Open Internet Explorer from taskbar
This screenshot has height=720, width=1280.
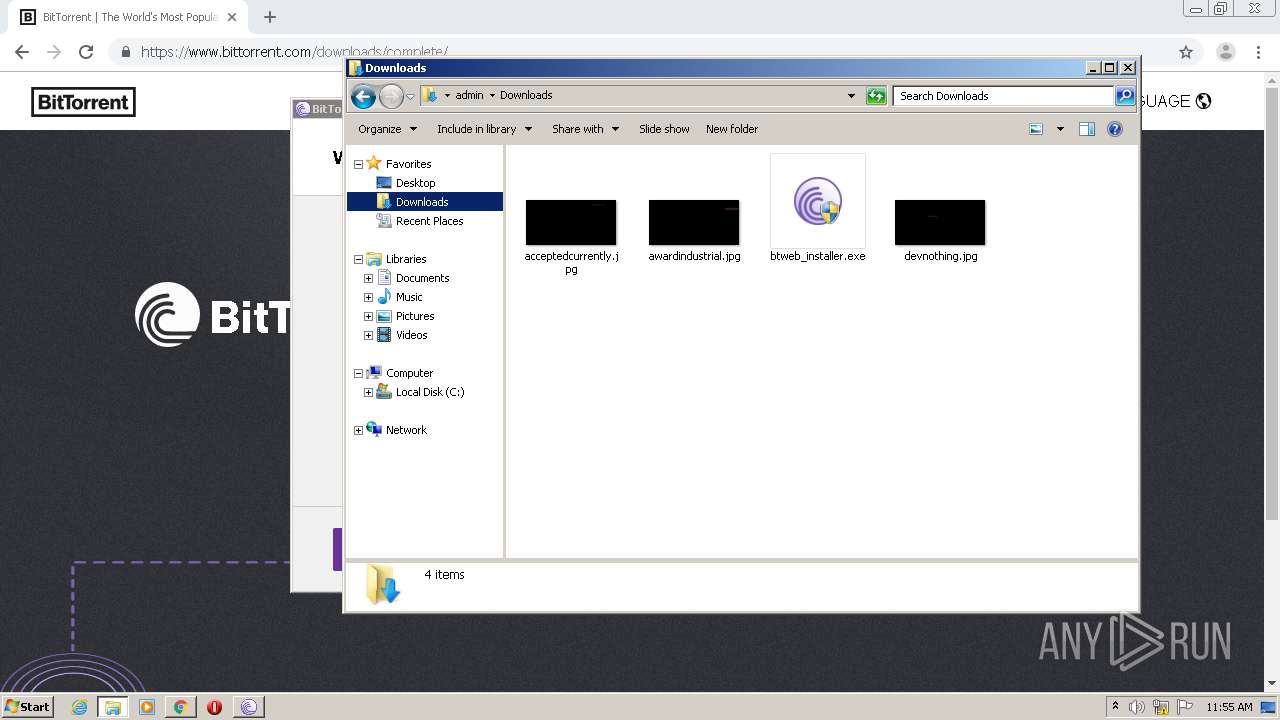point(79,707)
